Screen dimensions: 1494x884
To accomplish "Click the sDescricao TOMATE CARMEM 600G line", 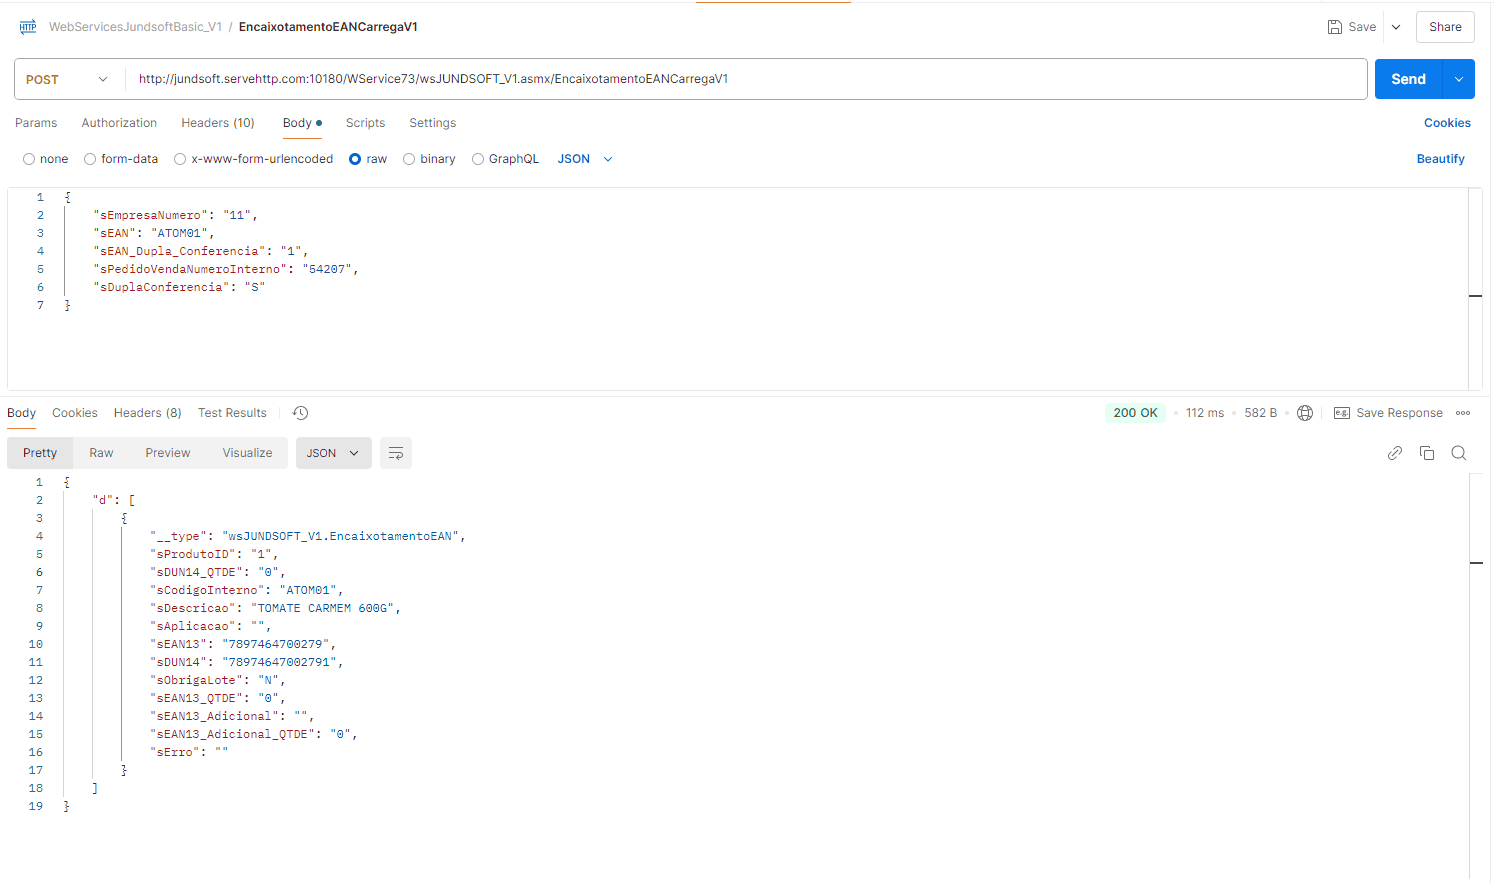I will [275, 608].
